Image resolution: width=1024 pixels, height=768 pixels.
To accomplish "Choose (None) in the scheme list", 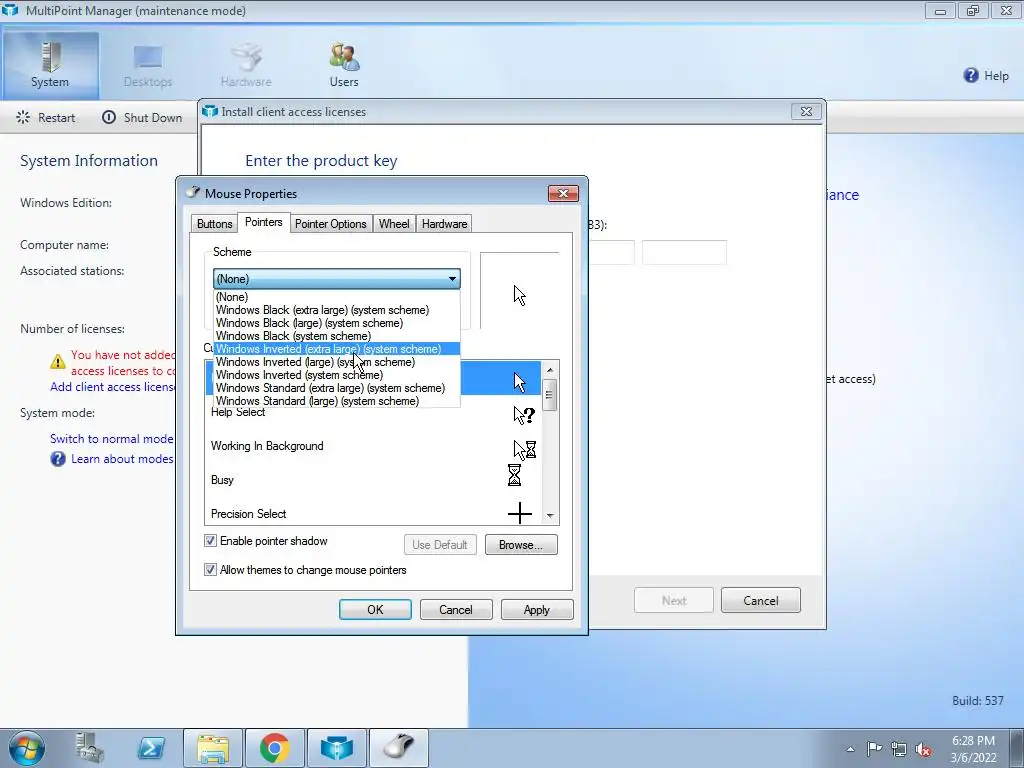I will (x=336, y=296).
